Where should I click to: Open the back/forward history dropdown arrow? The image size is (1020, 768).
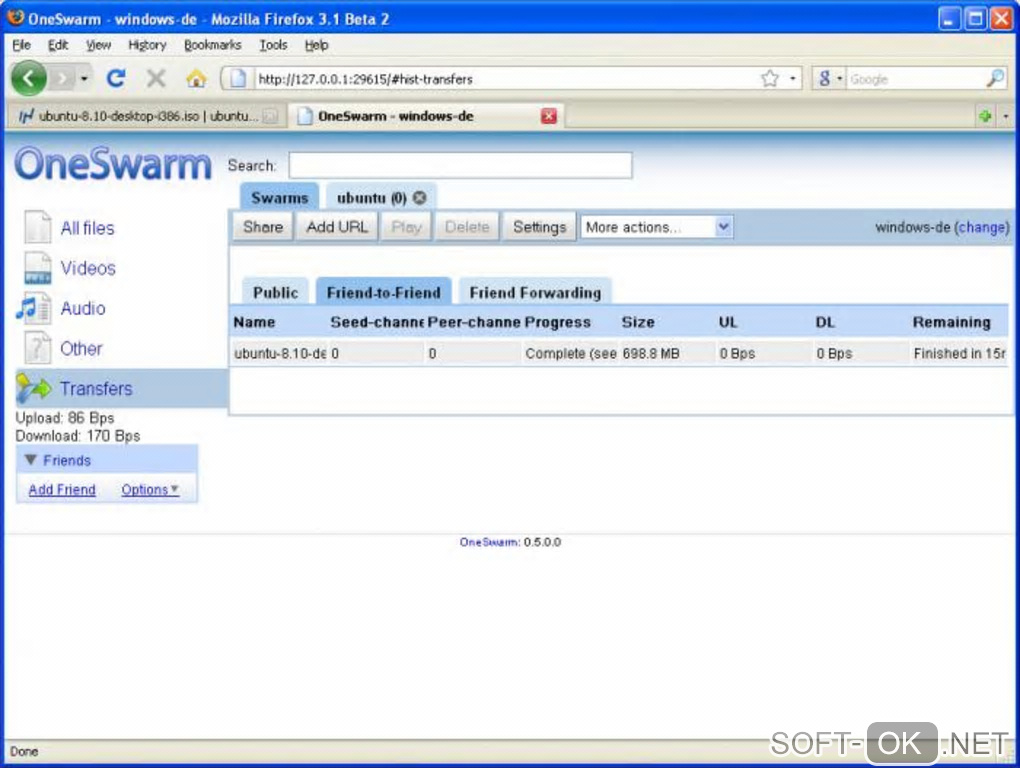pyautogui.click(x=84, y=79)
